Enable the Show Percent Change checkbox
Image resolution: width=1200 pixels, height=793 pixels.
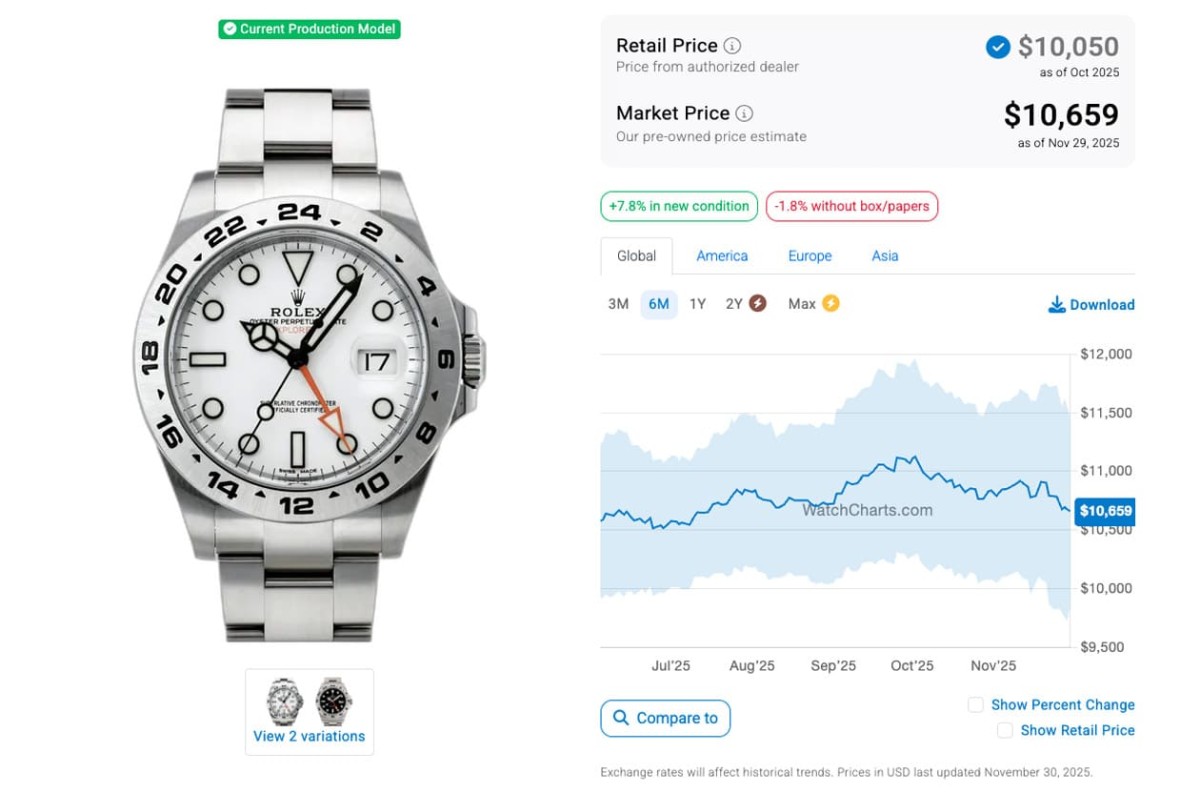coord(976,705)
